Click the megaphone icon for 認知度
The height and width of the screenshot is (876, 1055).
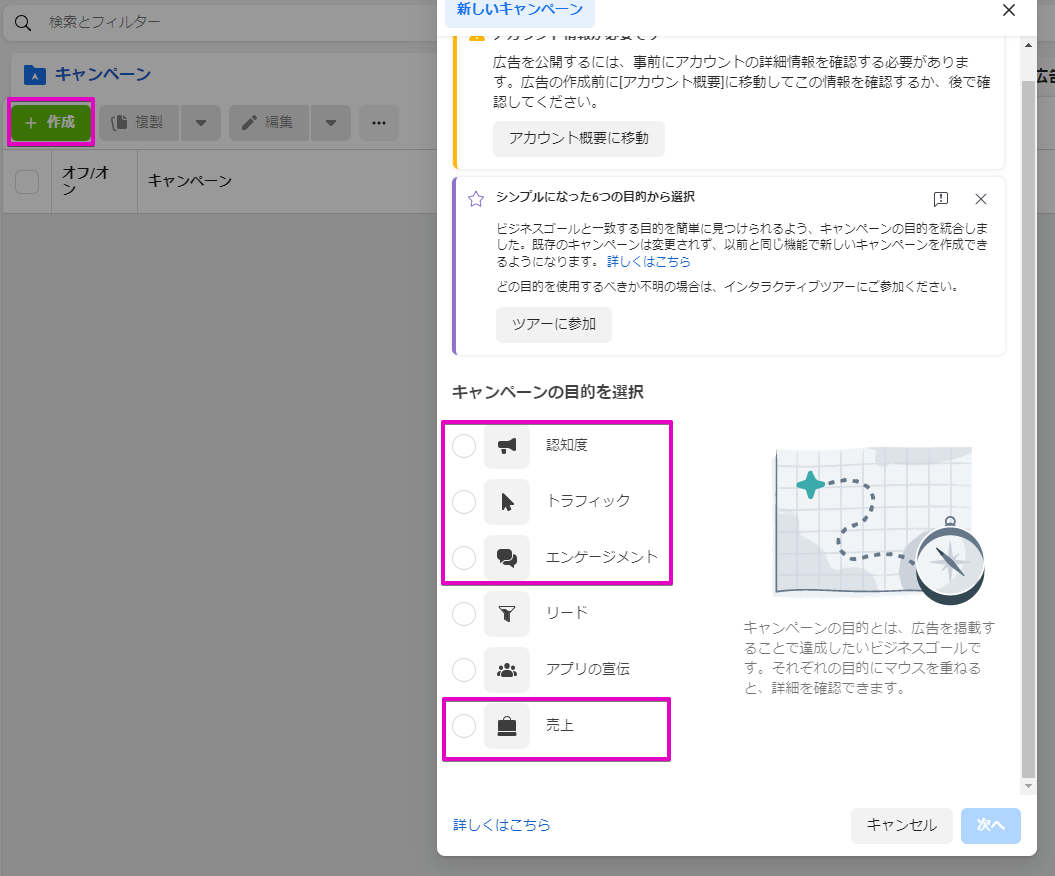point(507,446)
